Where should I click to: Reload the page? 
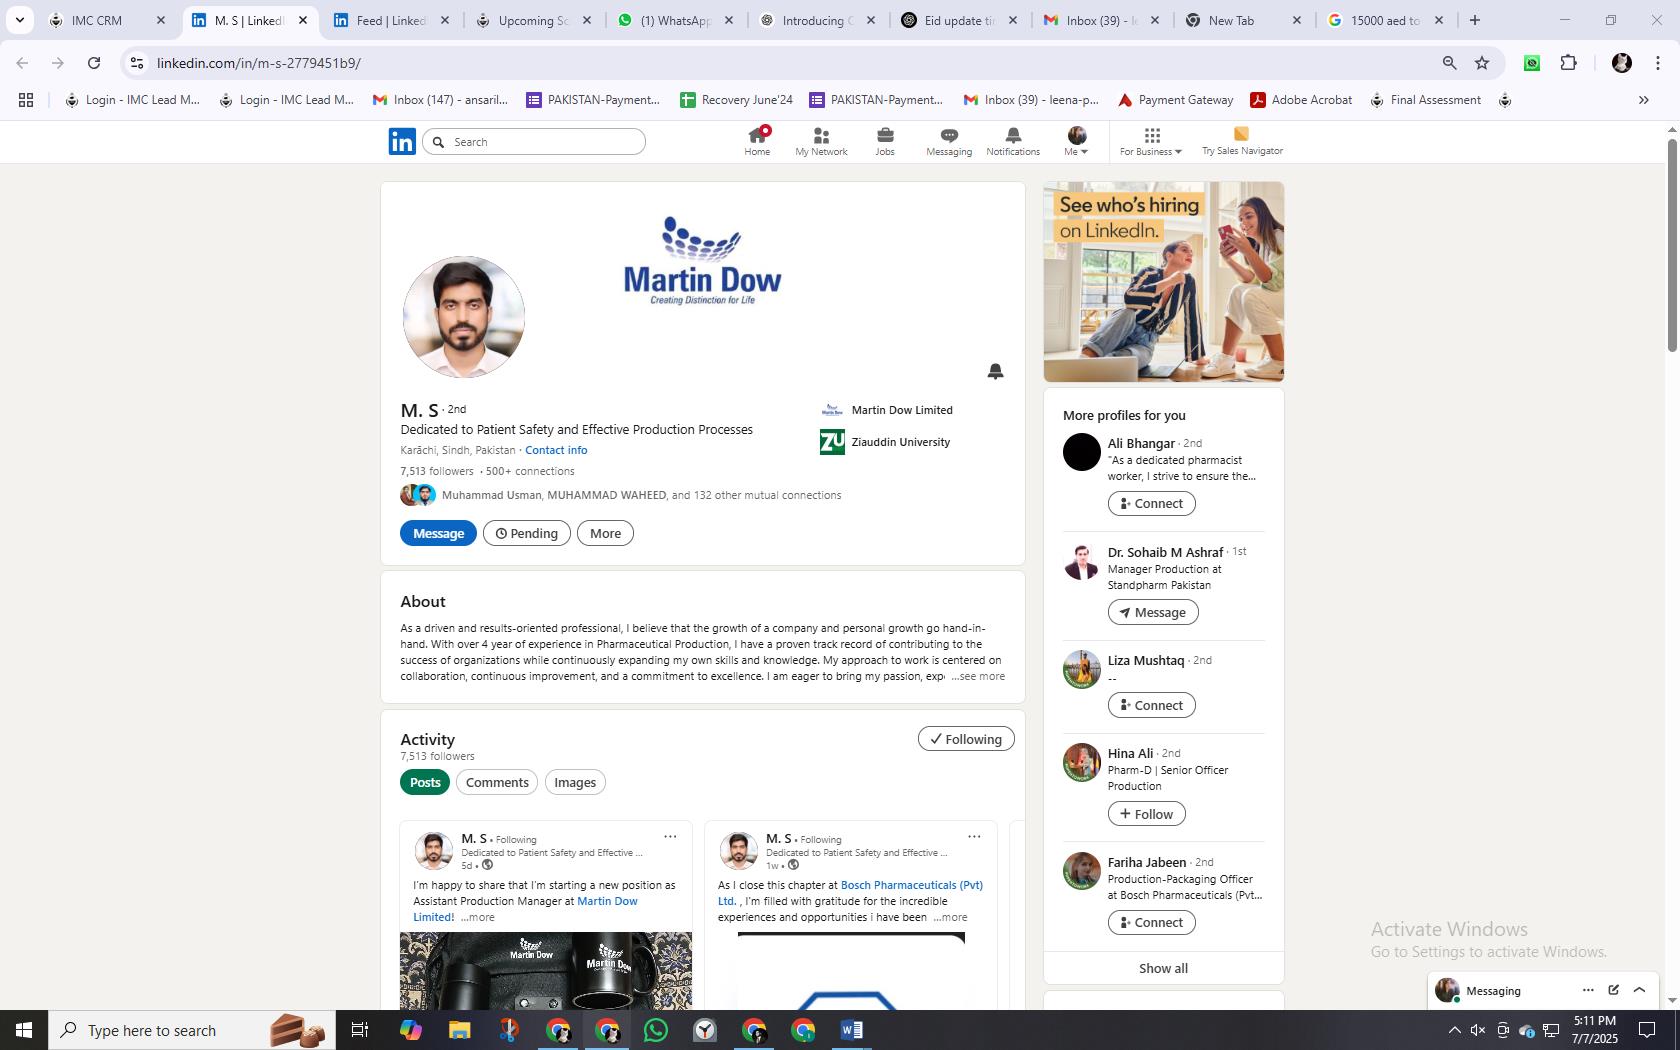click(x=94, y=63)
